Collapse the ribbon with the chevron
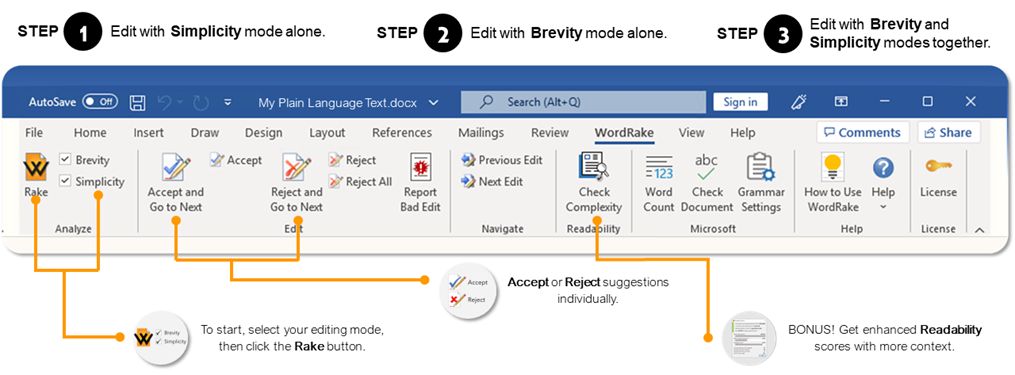 (979, 229)
